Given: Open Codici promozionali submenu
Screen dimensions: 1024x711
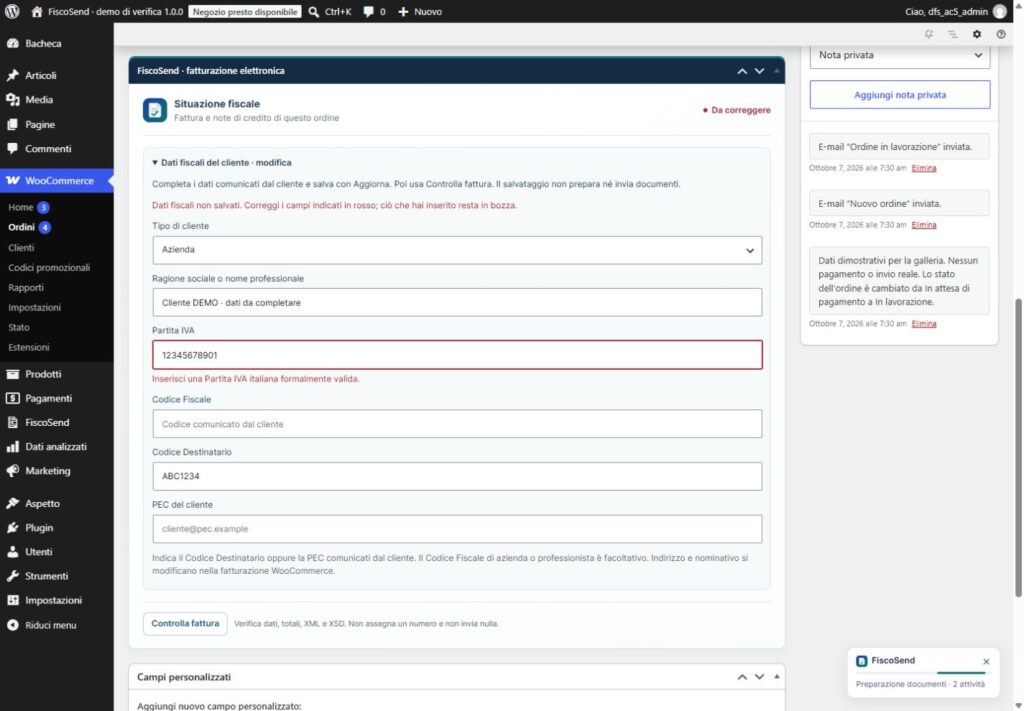Looking at the screenshot, I should coord(49,268).
